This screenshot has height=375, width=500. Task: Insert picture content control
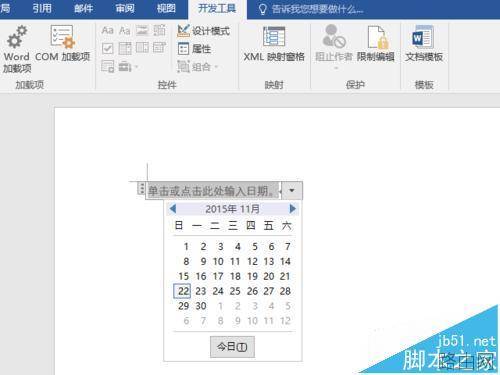point(142,31)
